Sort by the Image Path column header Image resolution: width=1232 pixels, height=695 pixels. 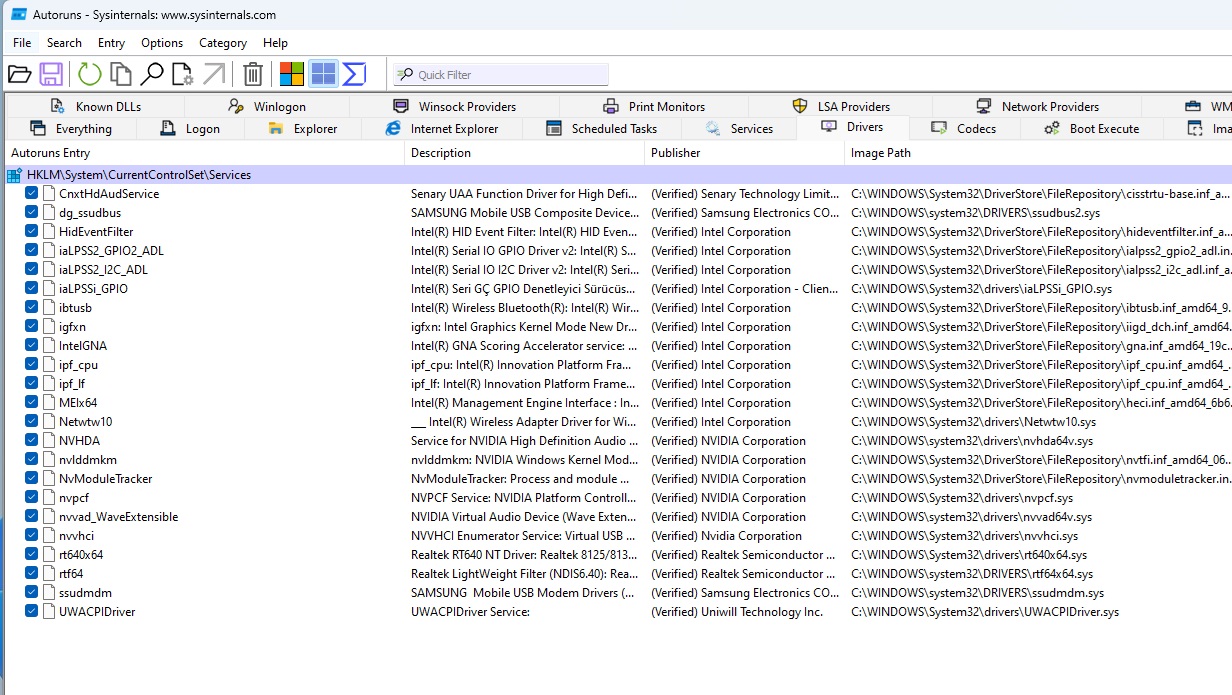[1038, 153]
